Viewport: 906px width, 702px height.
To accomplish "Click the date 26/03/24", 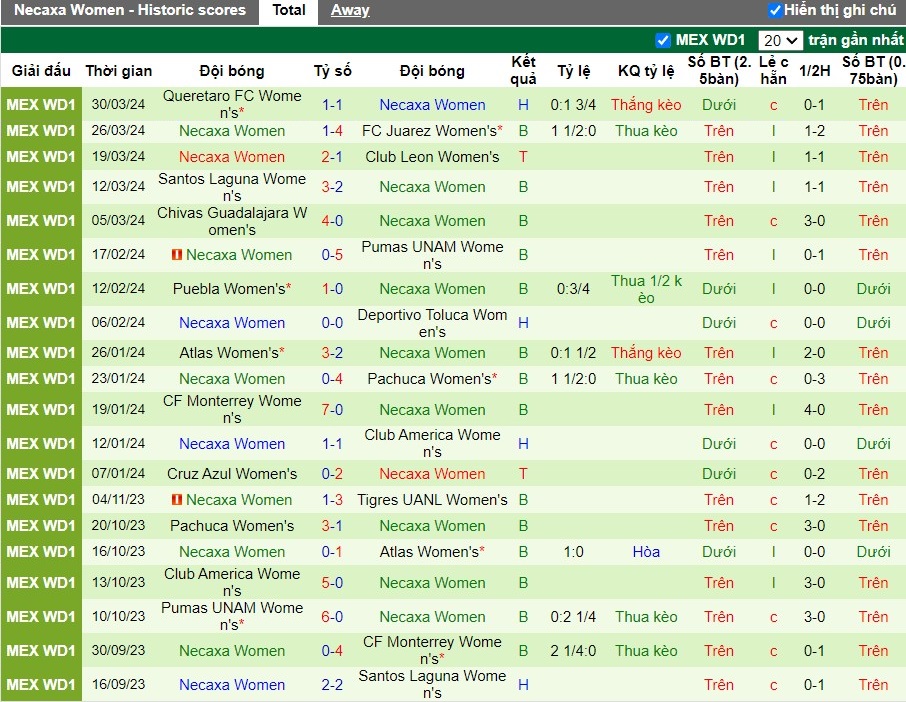I will (118, 131).
